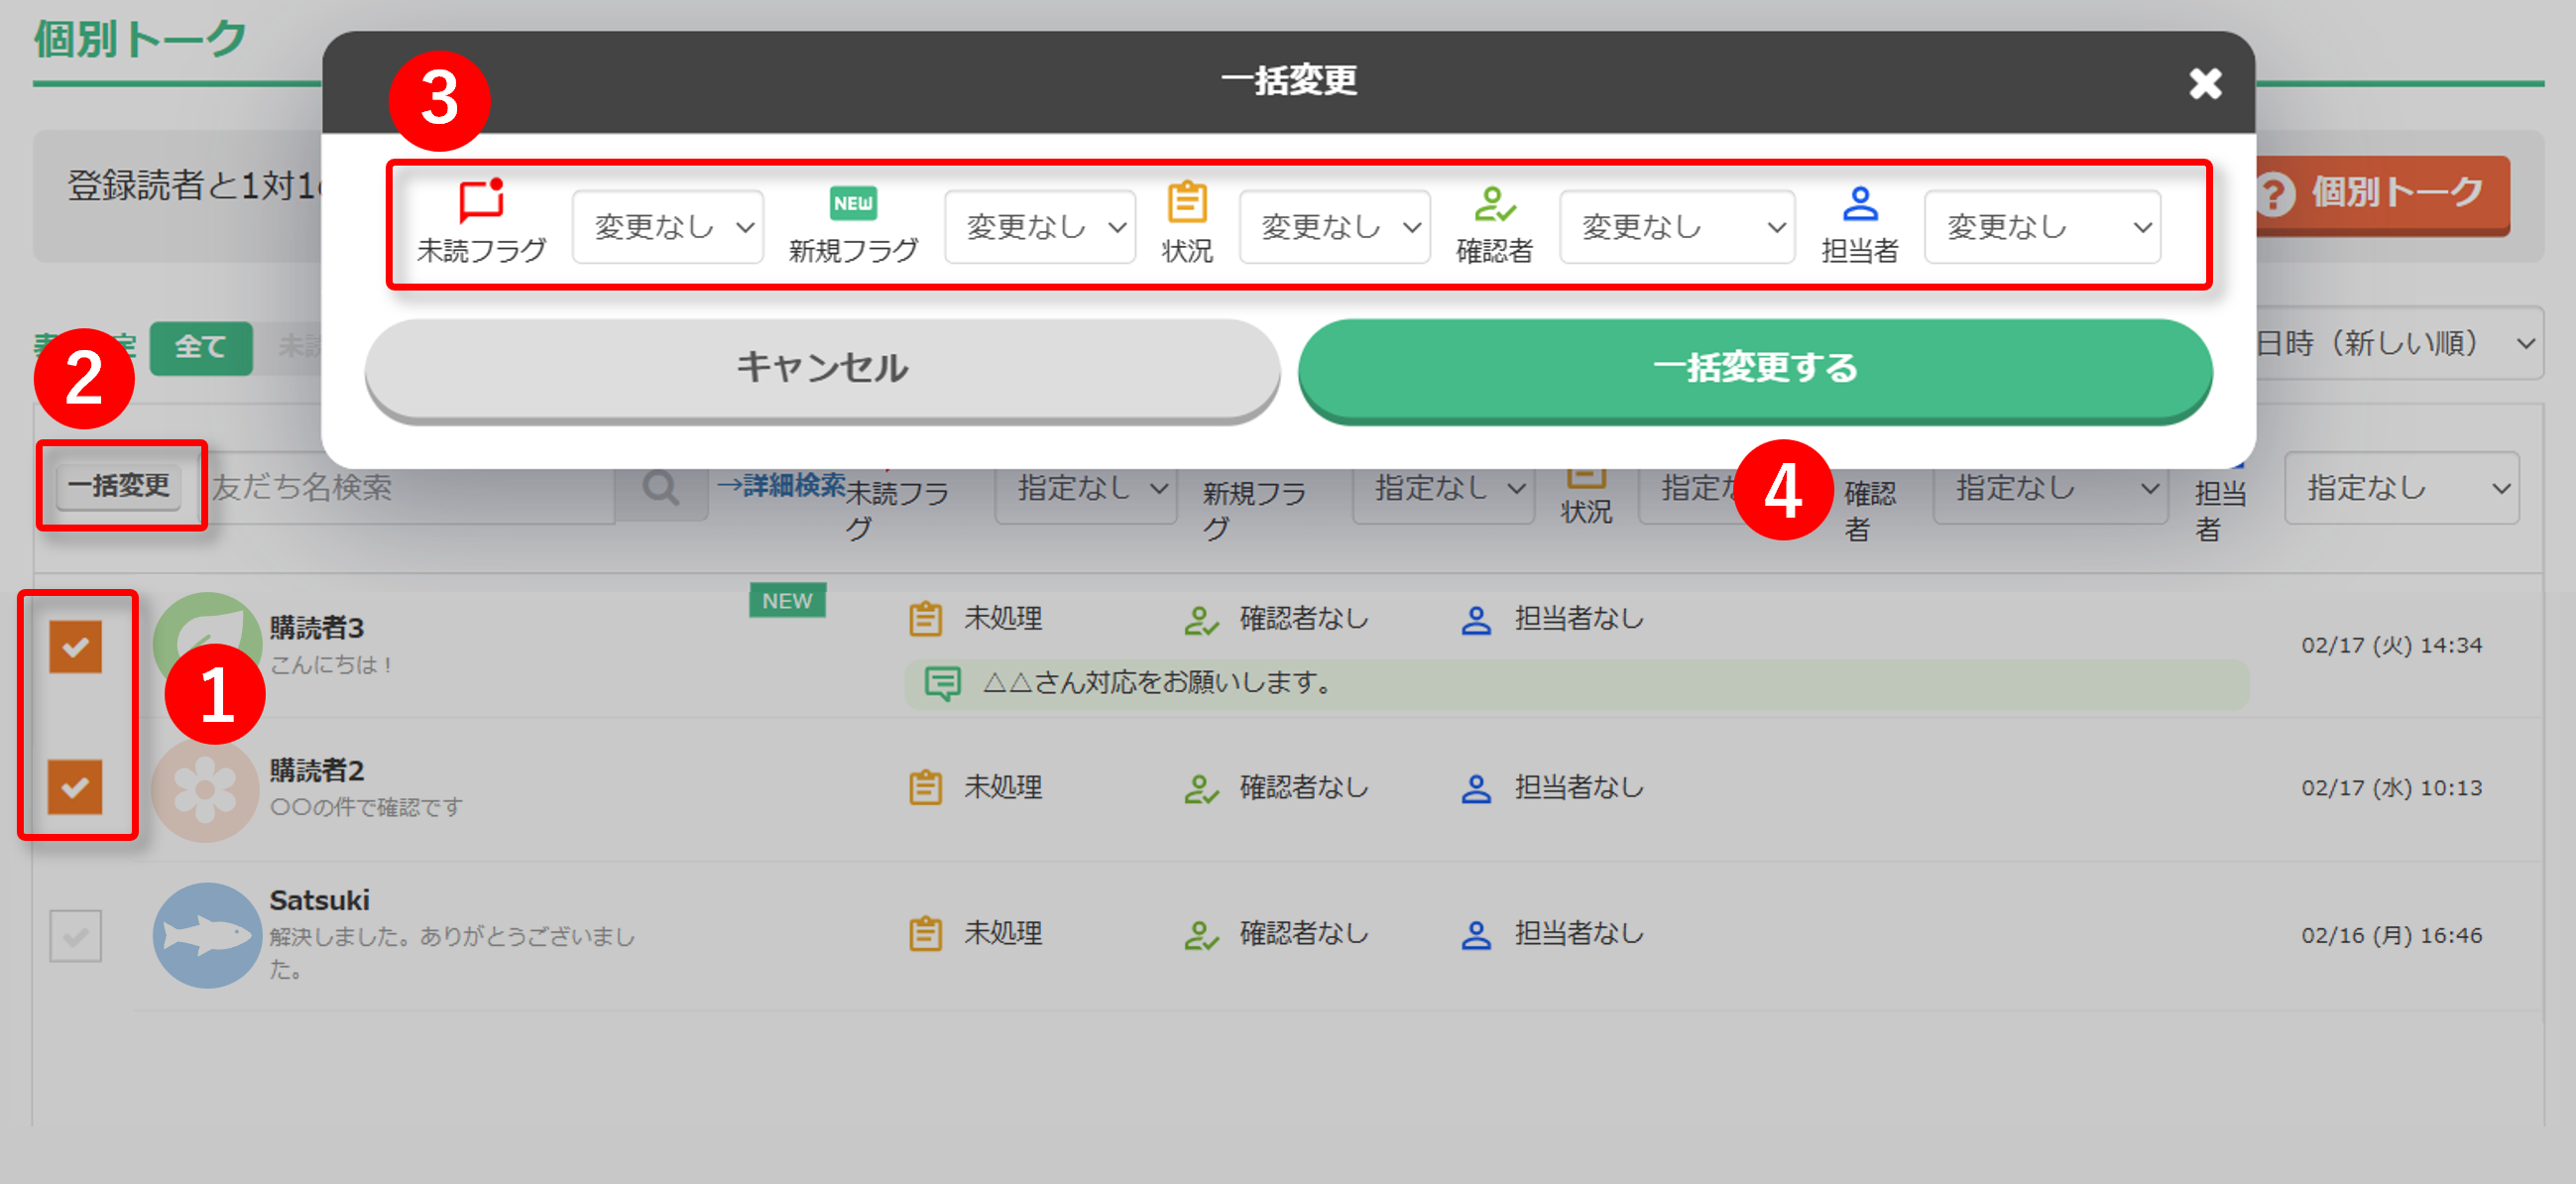Uncheck the 購読者2 checkbox
2576x1184 pixels.
point(76,787)
